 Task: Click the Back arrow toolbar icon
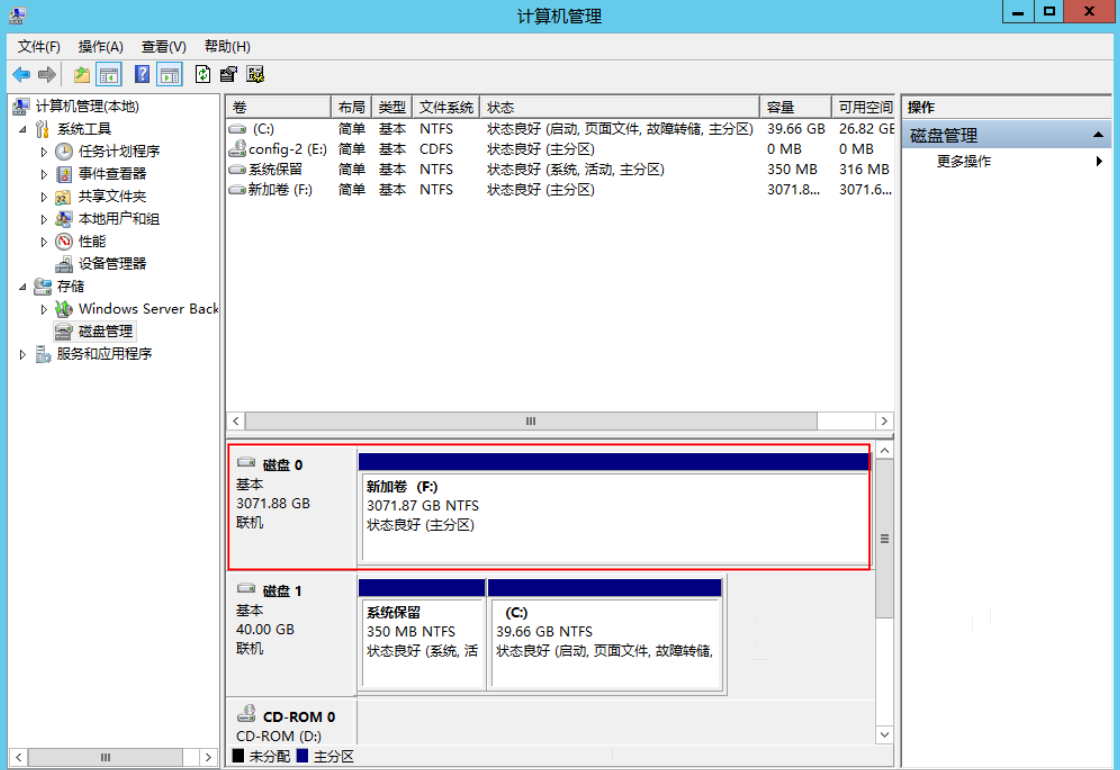(21, 74)
